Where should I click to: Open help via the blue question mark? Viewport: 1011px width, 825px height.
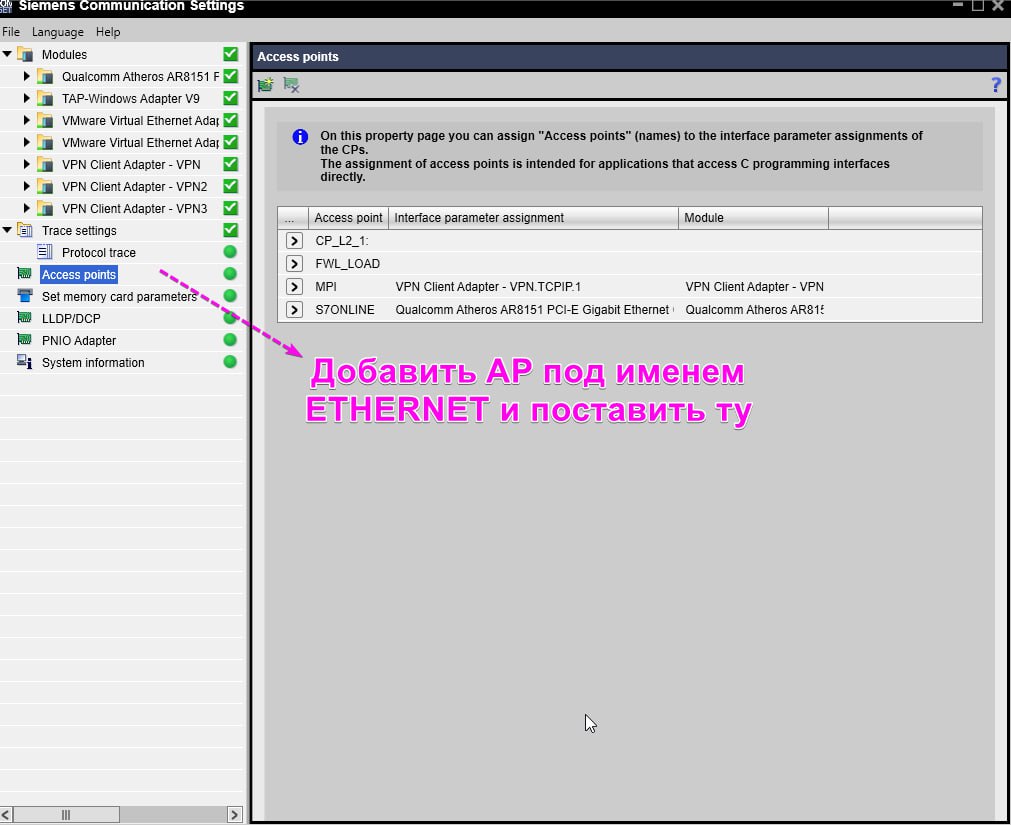(x=996, y=84)
